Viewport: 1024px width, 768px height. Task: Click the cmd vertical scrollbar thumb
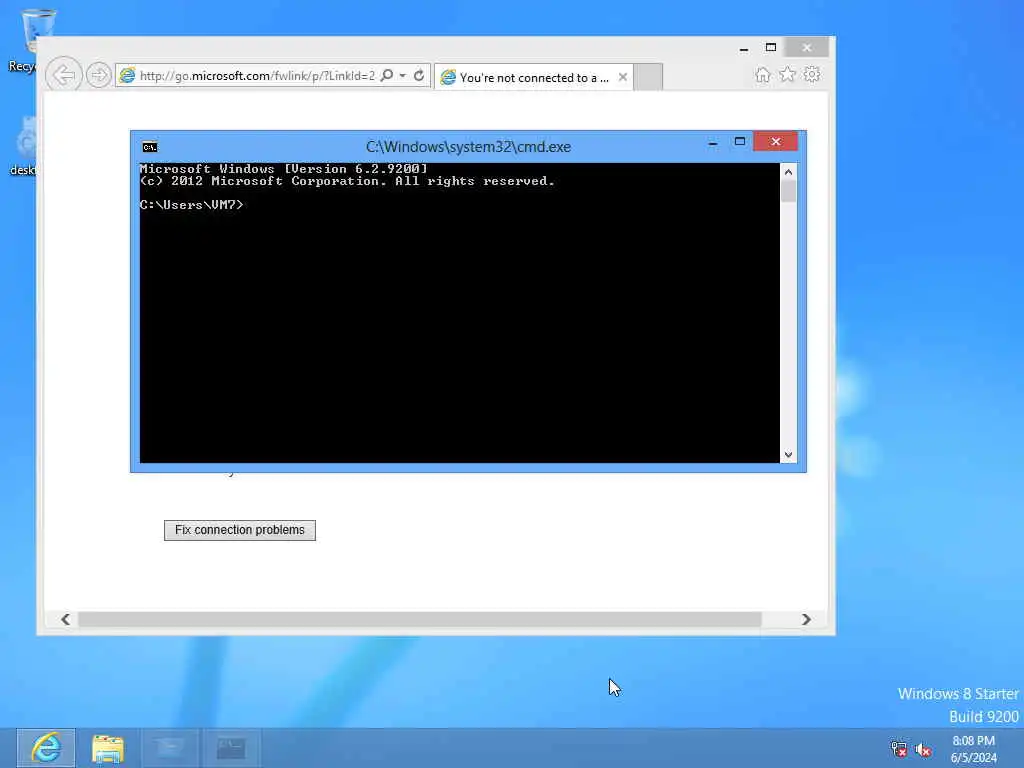[x=788, y=191]
